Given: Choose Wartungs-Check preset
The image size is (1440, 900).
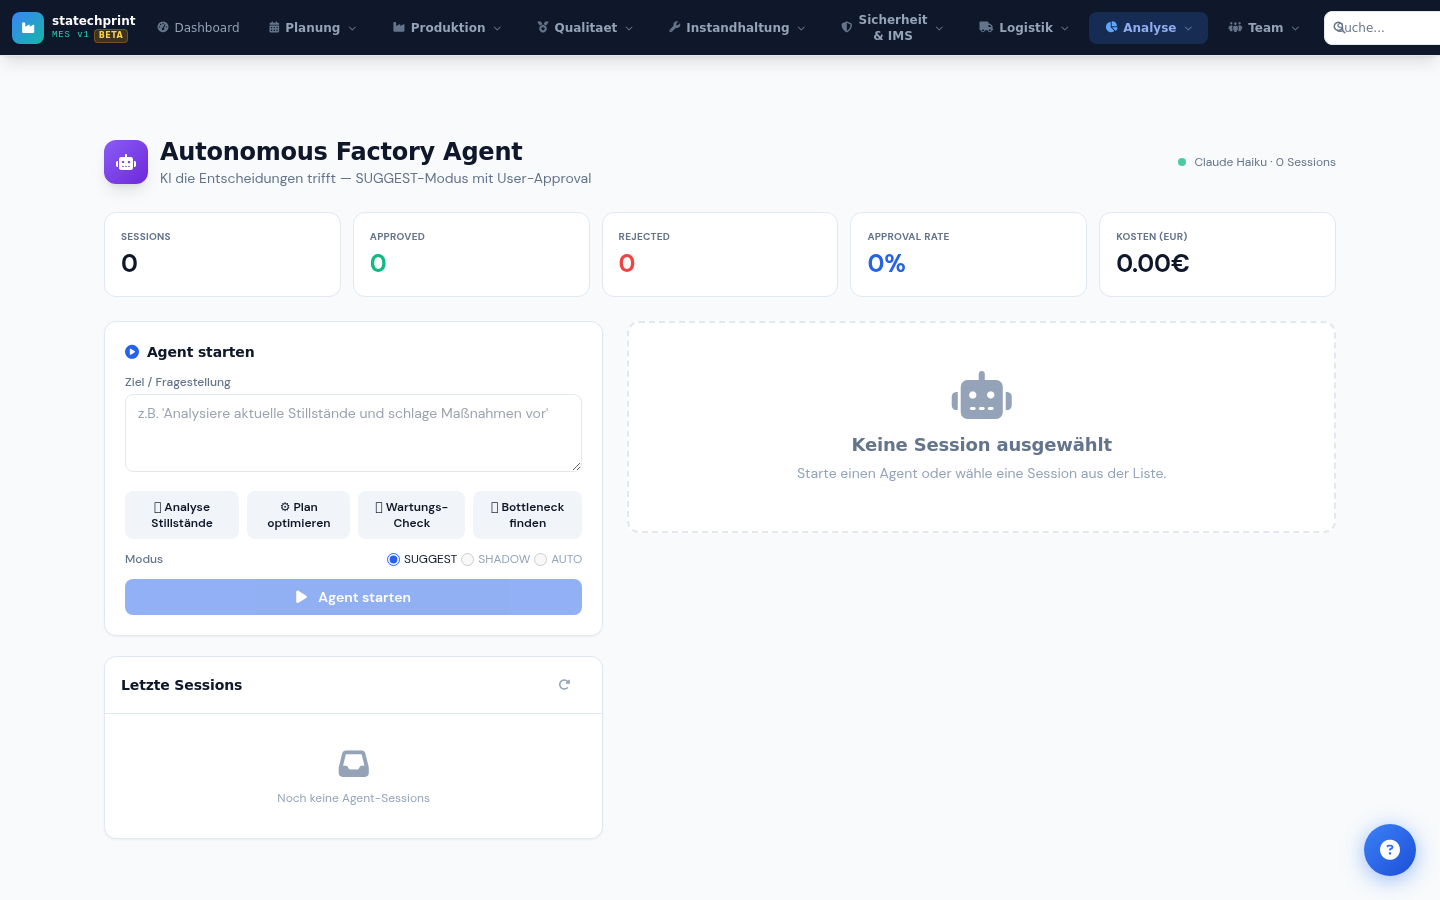Looking at the screenshot, I should [411, 515].
